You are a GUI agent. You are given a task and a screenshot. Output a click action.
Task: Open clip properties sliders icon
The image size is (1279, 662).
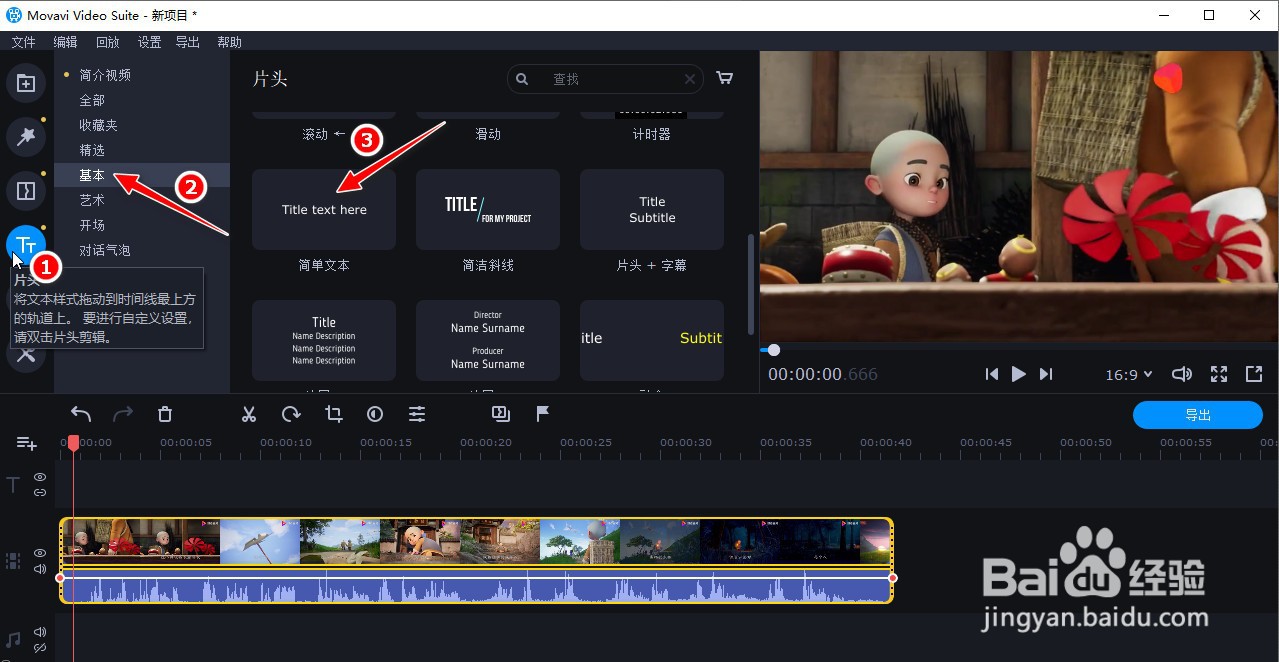point(417,414)
